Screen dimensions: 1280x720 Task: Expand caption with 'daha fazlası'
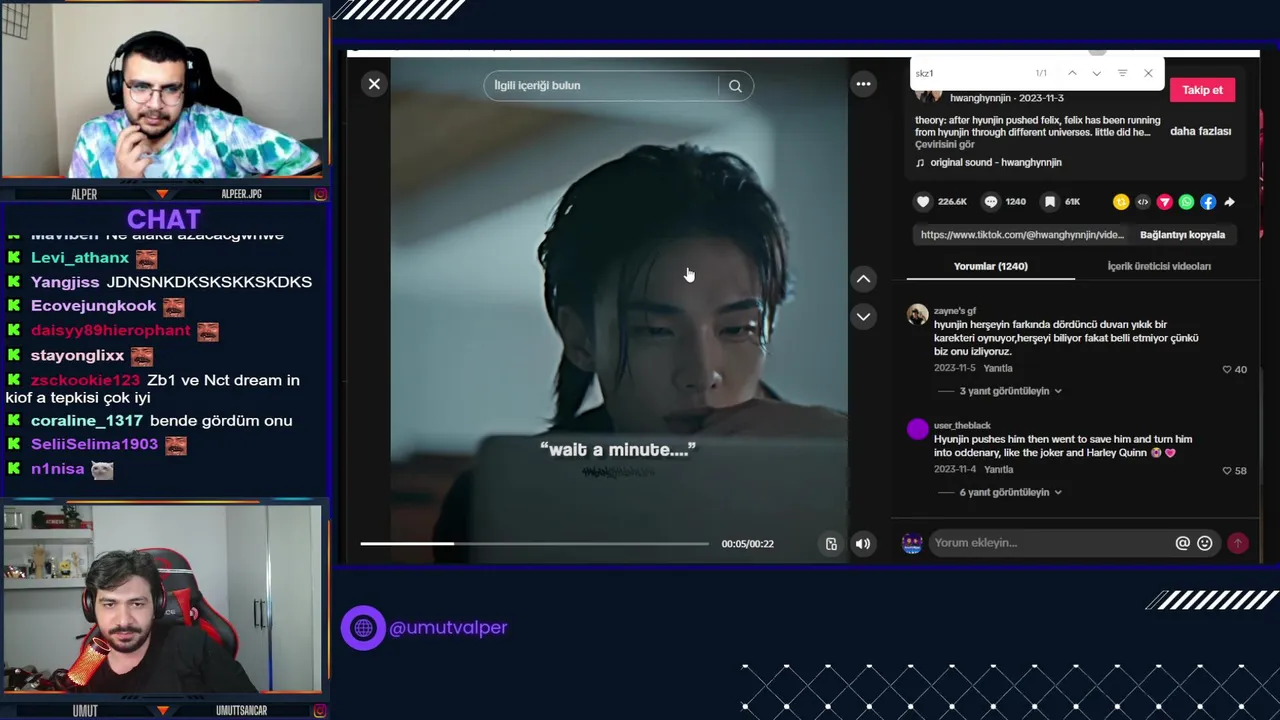point(1200,131)
